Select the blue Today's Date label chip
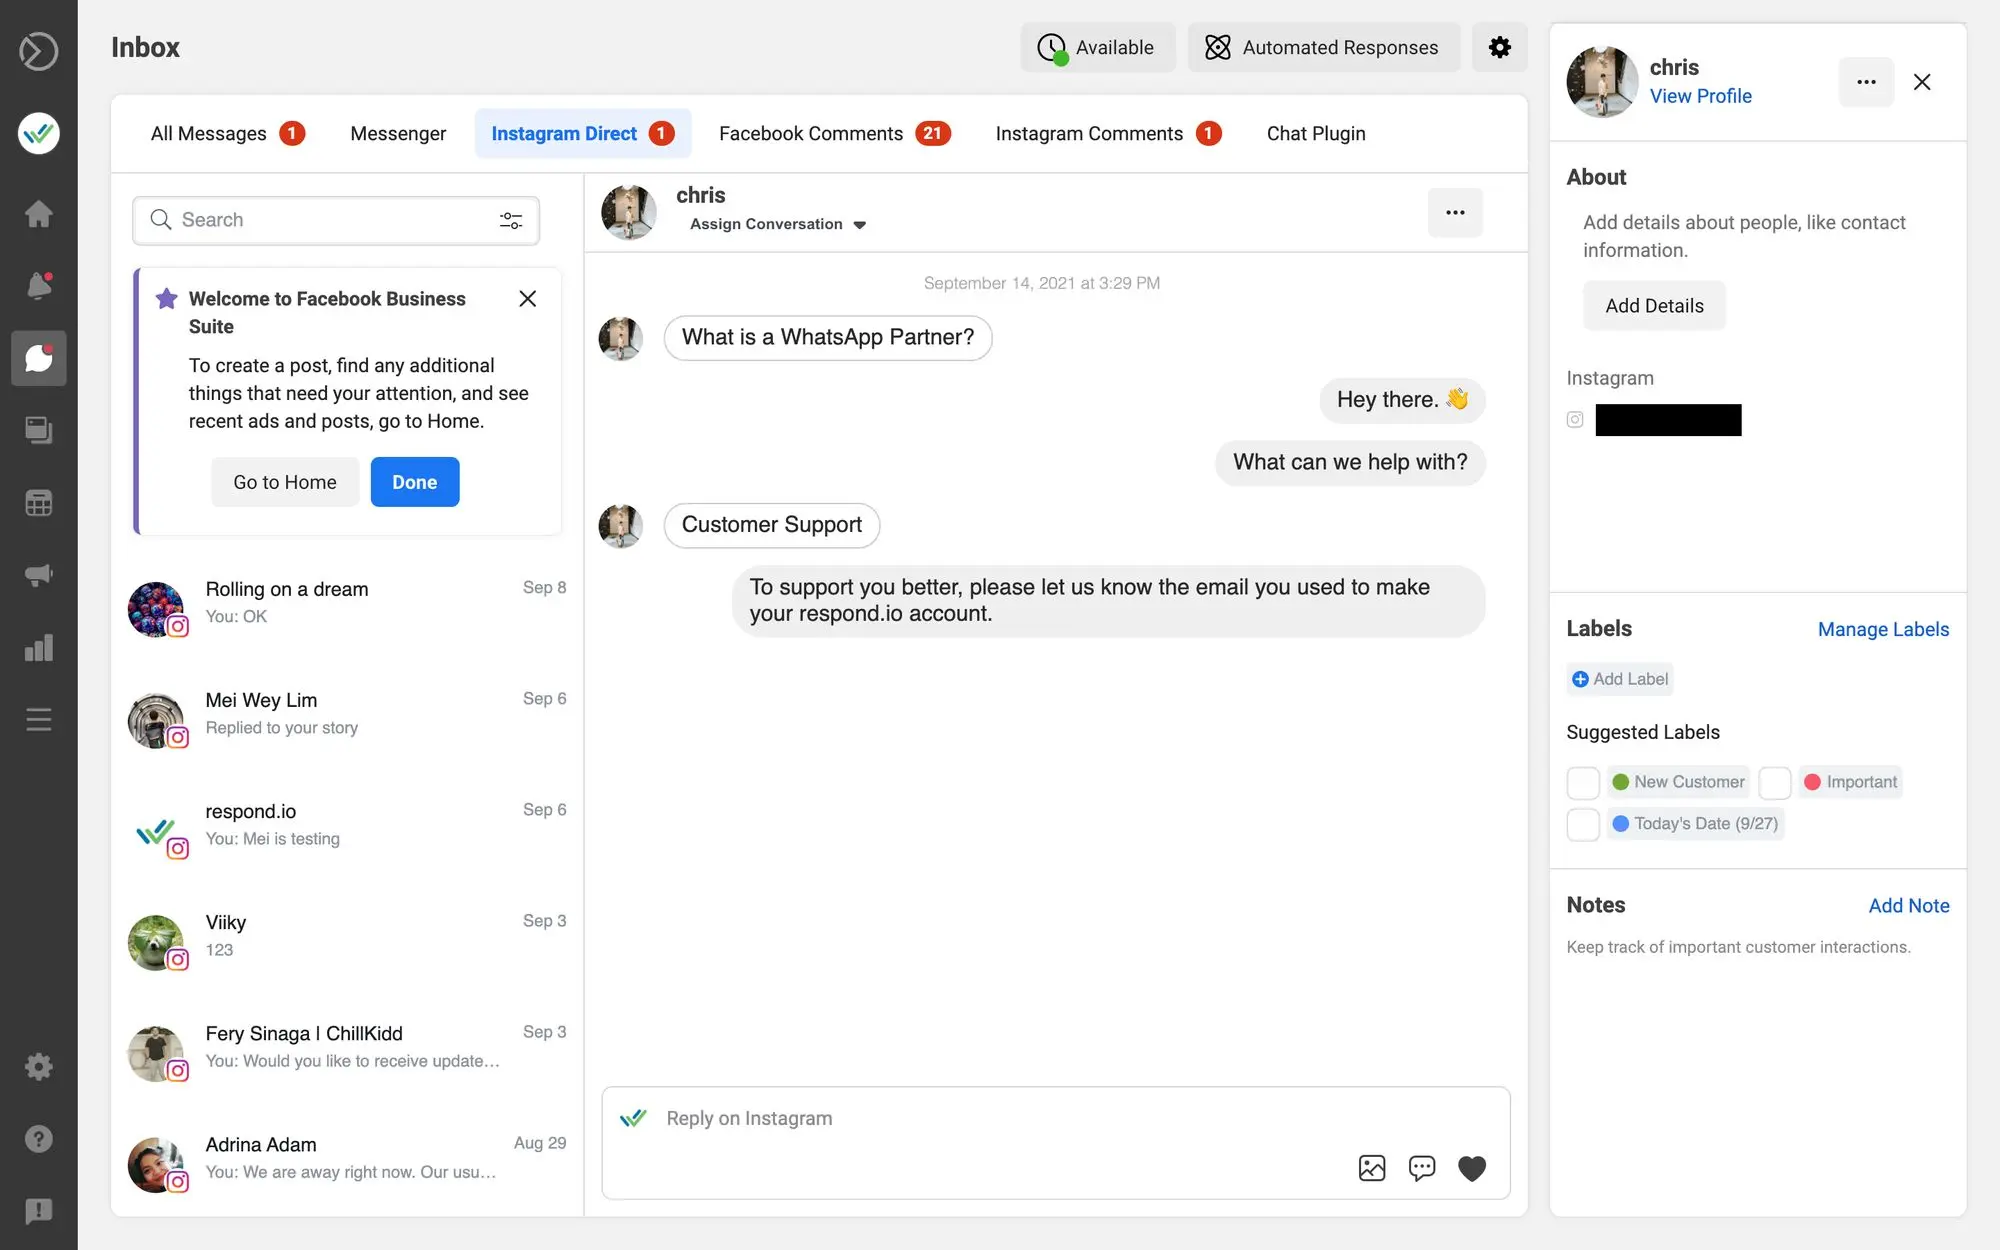This screenshot has height=1250, width=2000. (x=1695, y=824)
